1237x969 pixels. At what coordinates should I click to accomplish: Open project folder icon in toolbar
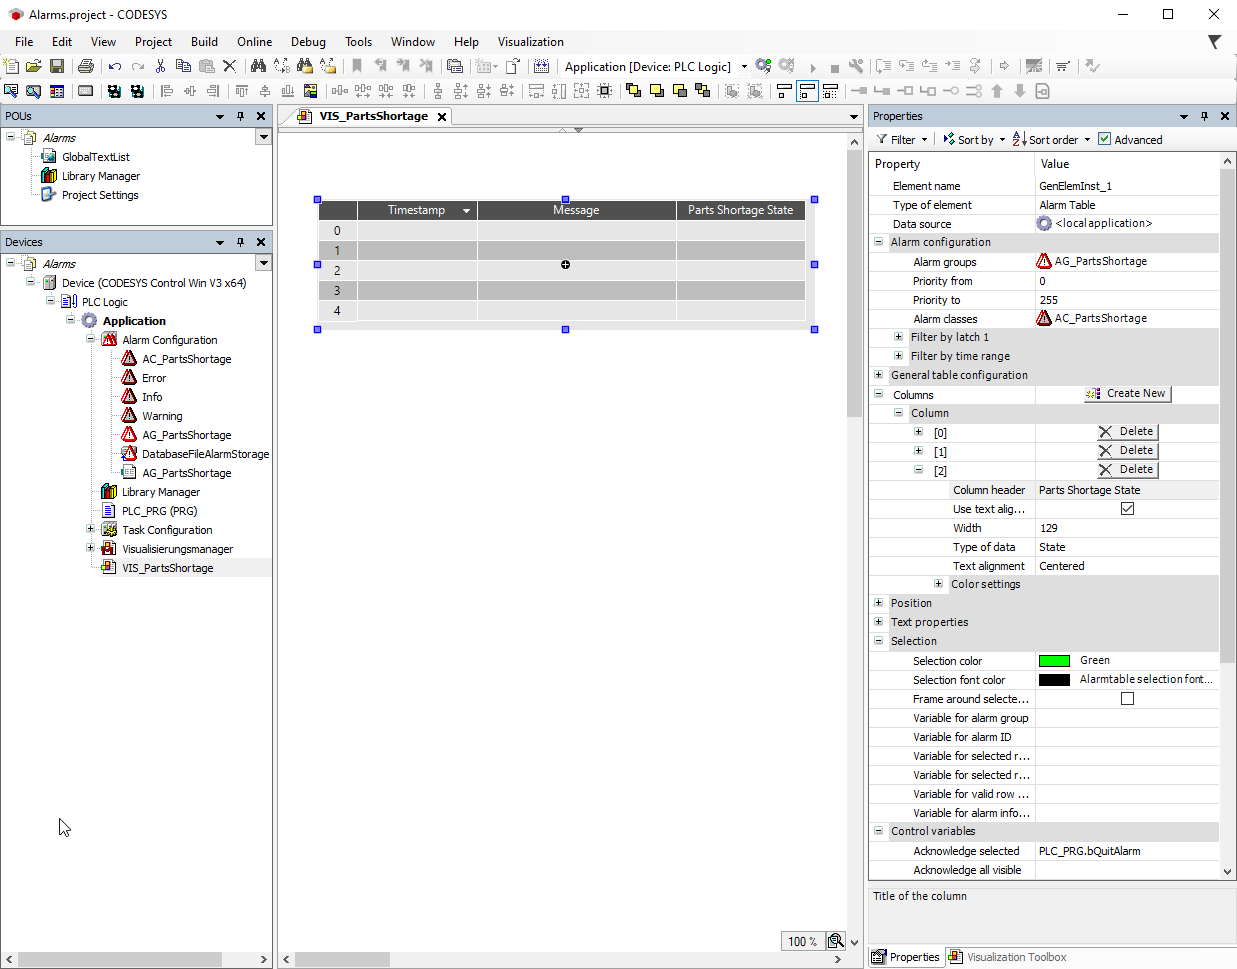[x=34, y=66]
